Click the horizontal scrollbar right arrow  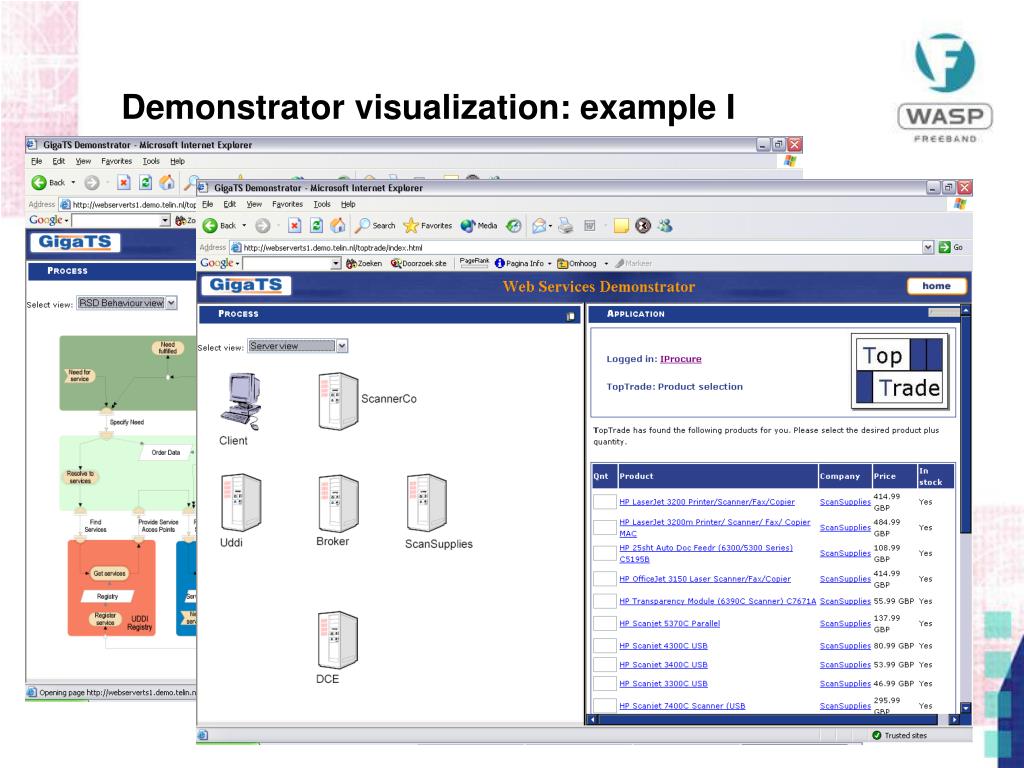[x=955, y=720]
